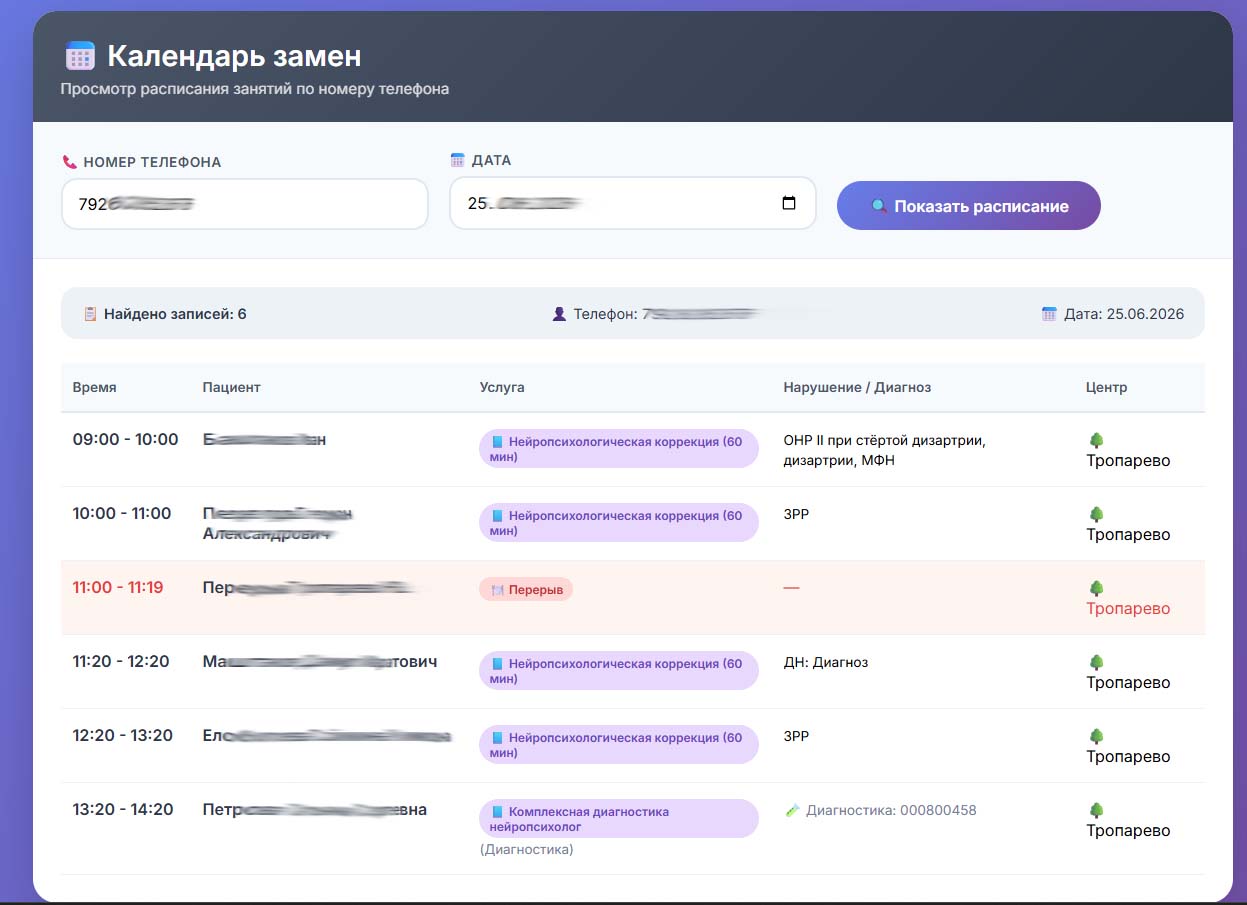The height and width of the screenshot is (905, 1247).
Task: Click the Нарушение / Диагноз column header
Action: tap(857, 387)
